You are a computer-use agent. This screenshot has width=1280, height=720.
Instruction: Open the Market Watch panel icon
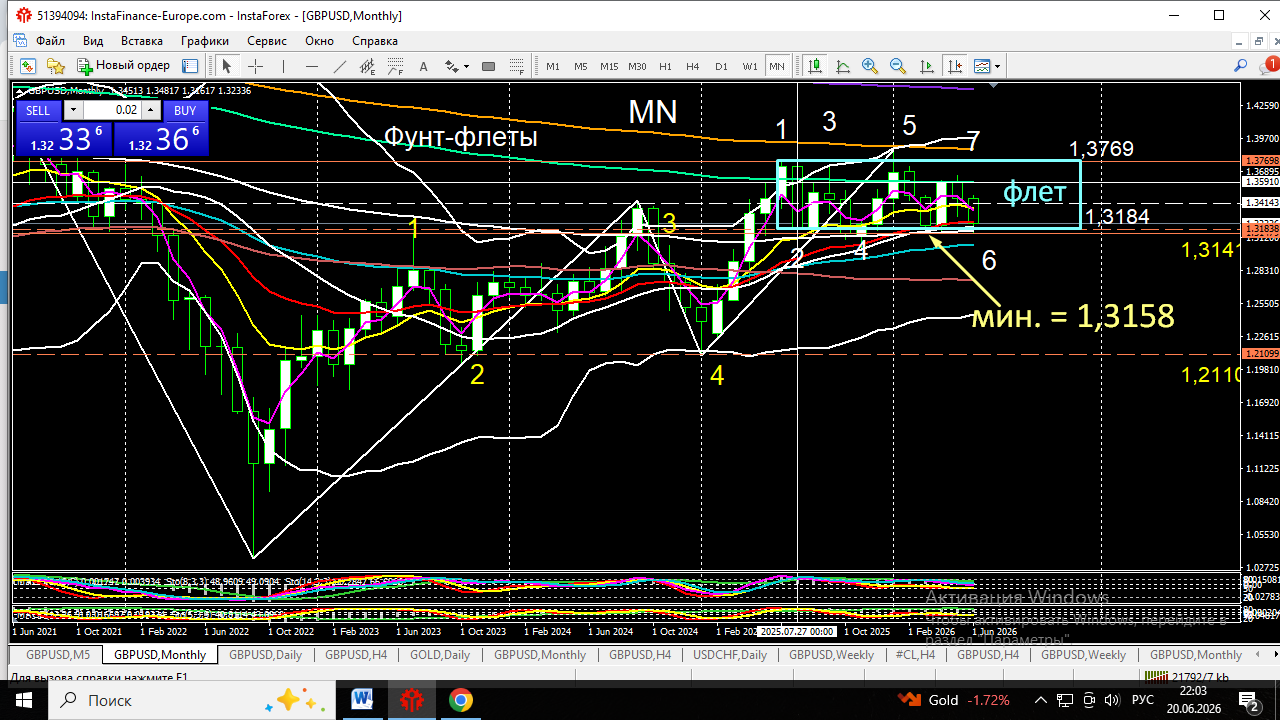click(27, 66)
